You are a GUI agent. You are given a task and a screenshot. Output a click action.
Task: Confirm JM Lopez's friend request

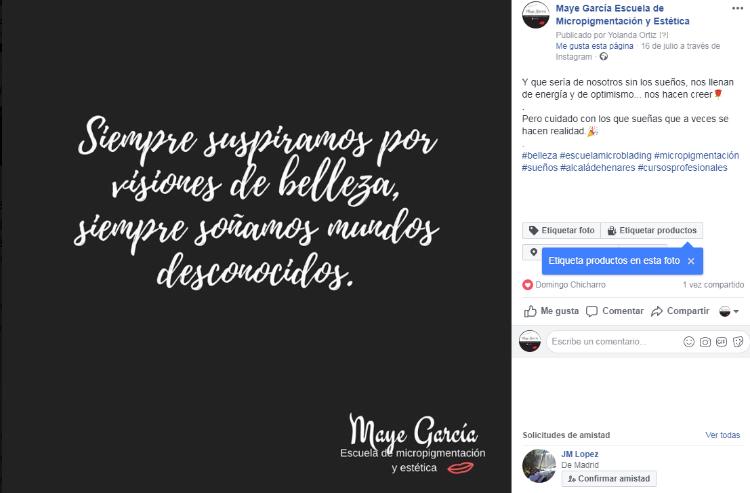[609, 479]
